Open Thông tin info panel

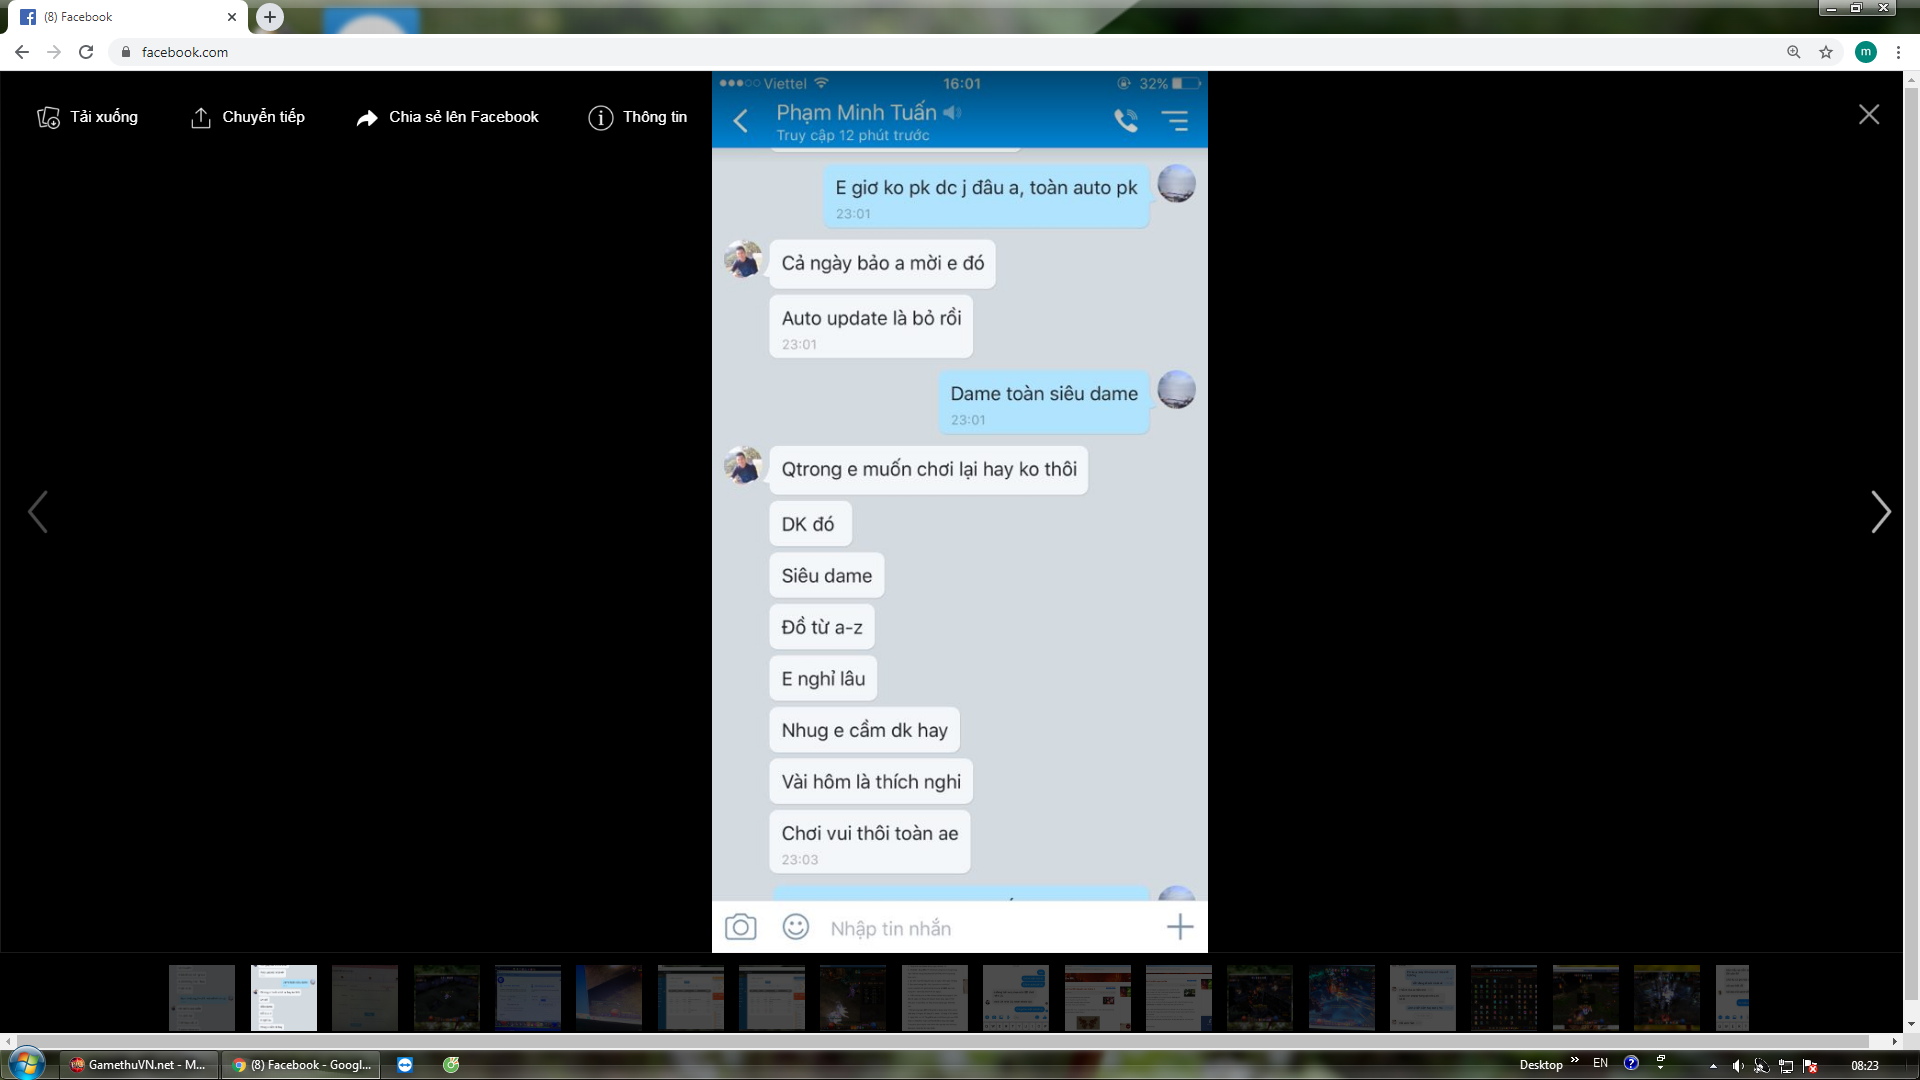[x=638, y=118]
